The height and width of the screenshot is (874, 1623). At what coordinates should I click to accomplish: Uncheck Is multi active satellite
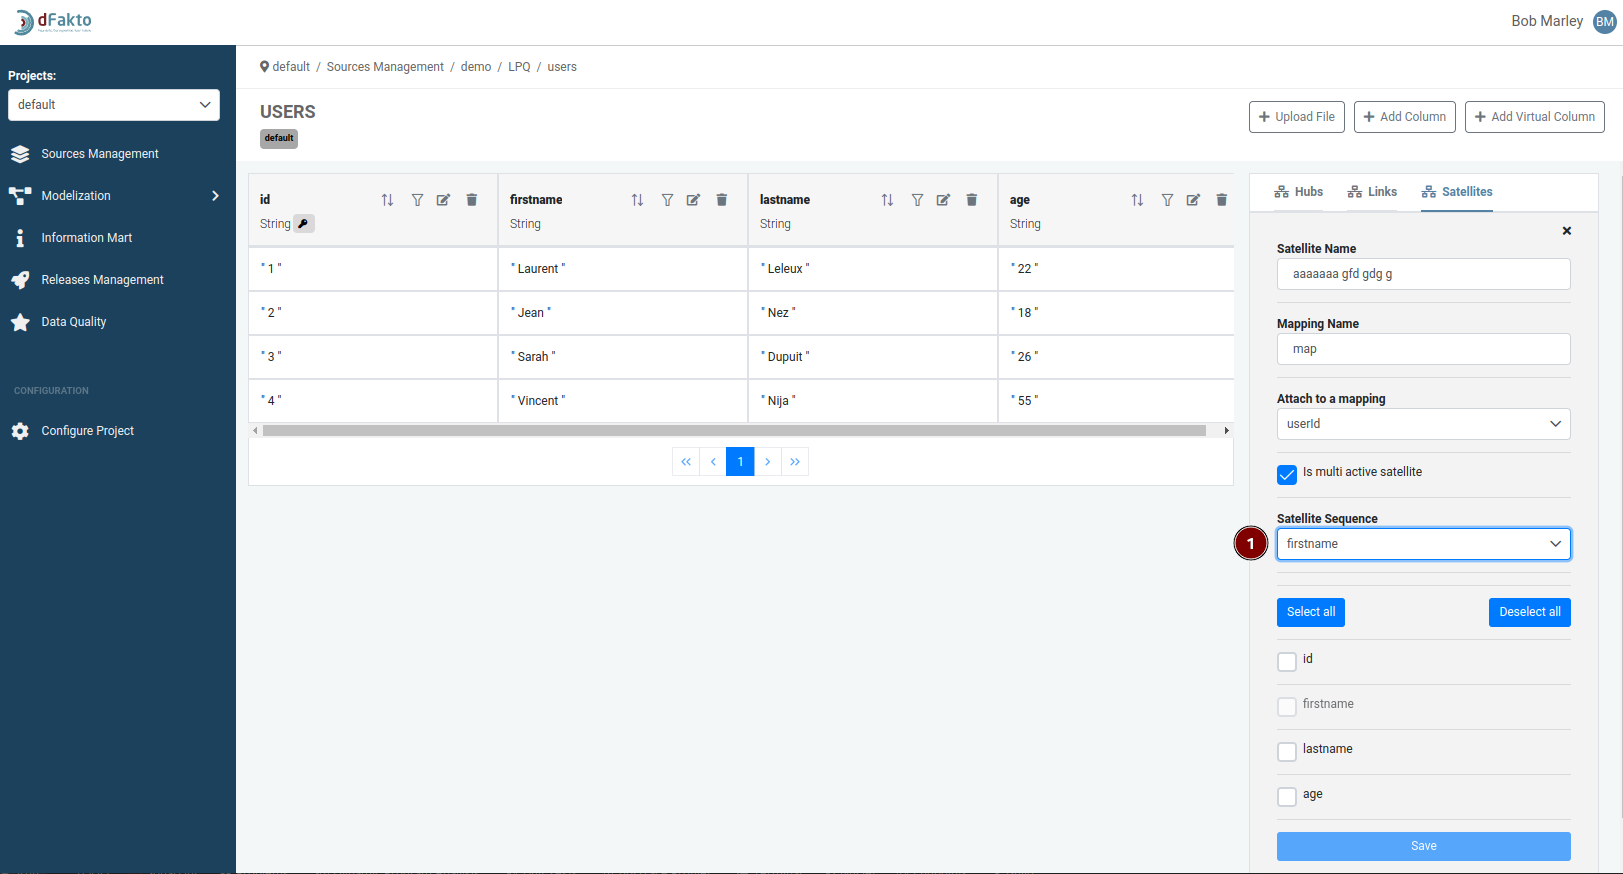tap(1287, 475)
